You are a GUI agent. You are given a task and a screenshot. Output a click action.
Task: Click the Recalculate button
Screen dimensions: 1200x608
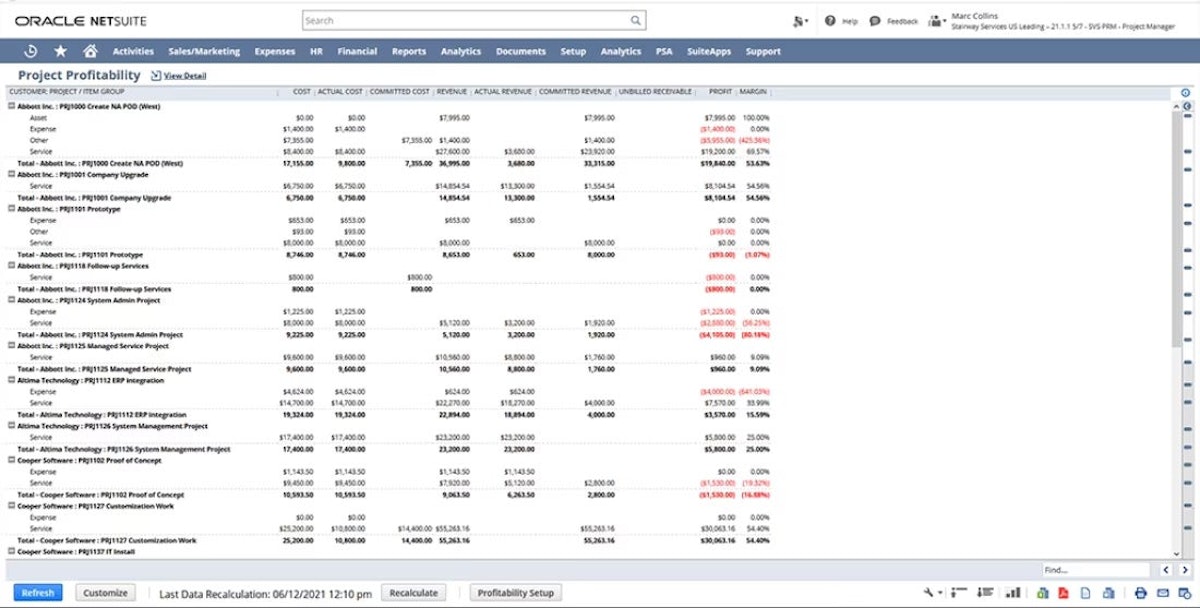click(413, 592)
